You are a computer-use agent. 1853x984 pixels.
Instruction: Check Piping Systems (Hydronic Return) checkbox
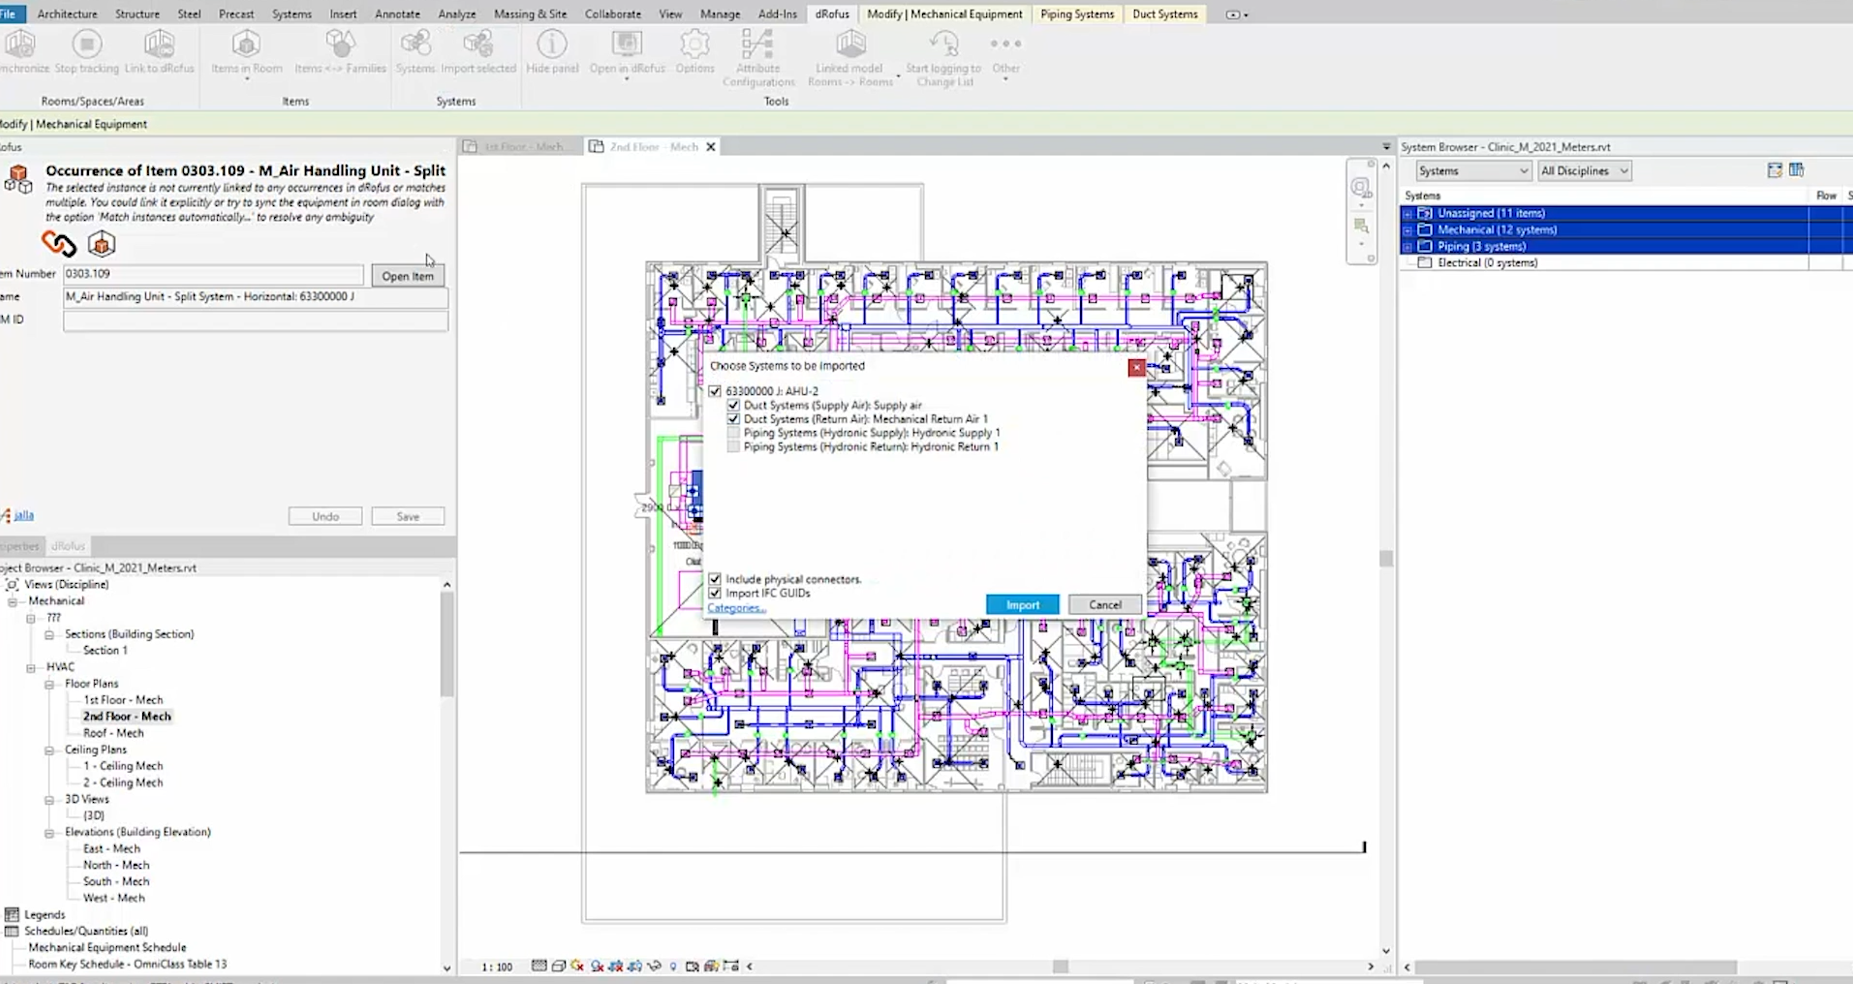tap(733, 447)
